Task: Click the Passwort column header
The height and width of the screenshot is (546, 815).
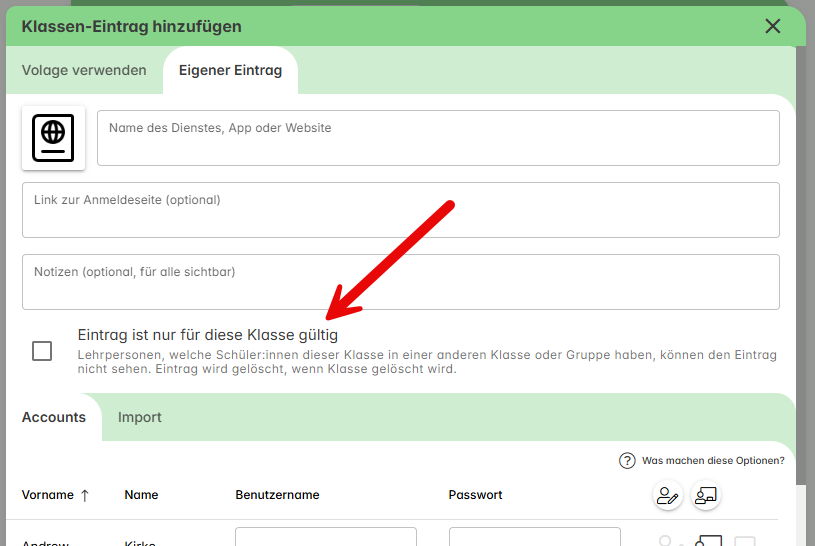Action: pyautogui.click(x=475, y=495)
